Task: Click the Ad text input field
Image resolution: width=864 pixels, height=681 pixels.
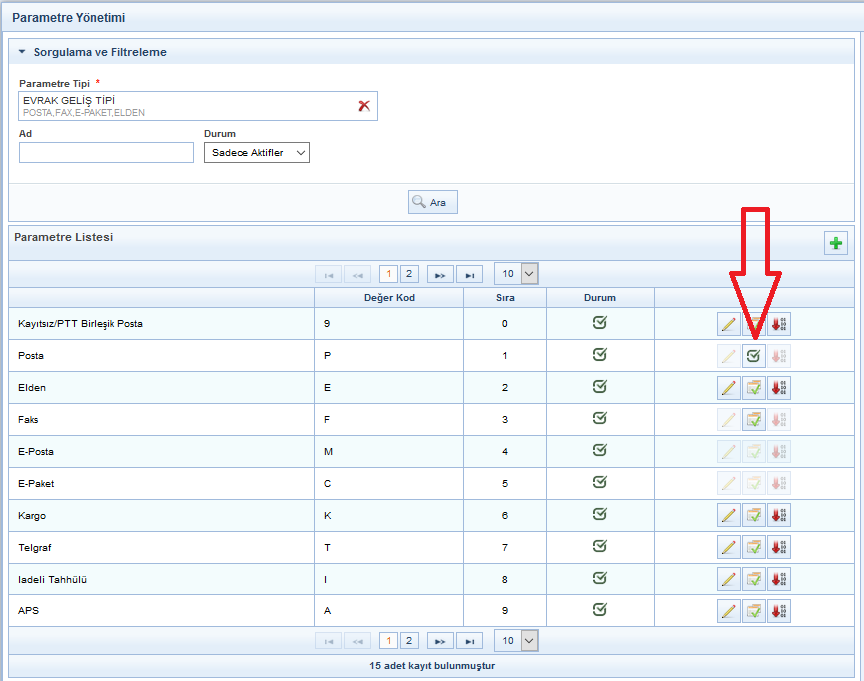Action: click(x=106, y=152)
